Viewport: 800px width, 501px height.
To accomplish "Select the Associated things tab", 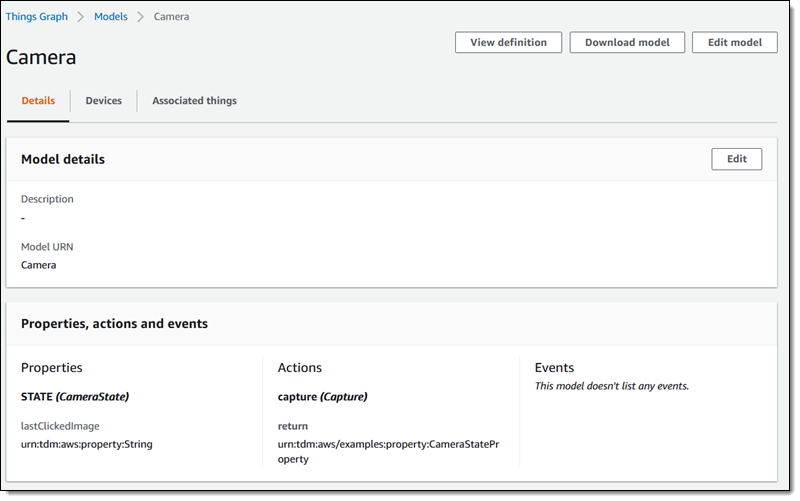I will pyautogui.click(x=194, y=101).
